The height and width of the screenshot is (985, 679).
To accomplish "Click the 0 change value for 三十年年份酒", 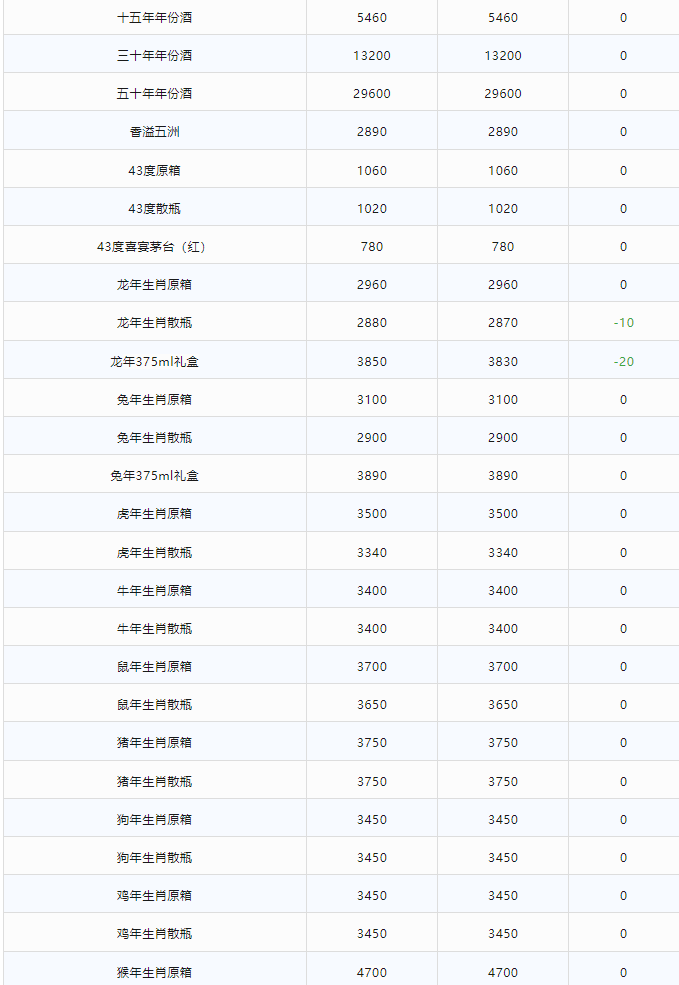I will [624, 55].
